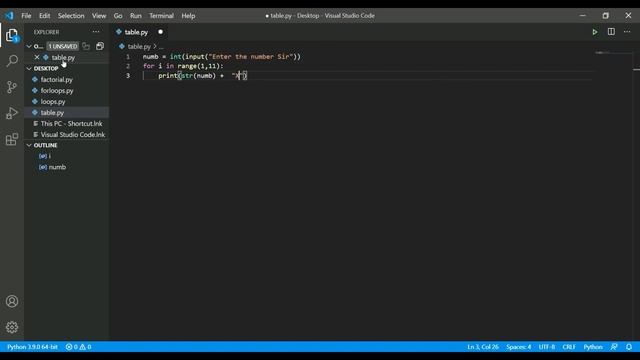Open the View menu
The image size is (640, 360).
[99, 16]
